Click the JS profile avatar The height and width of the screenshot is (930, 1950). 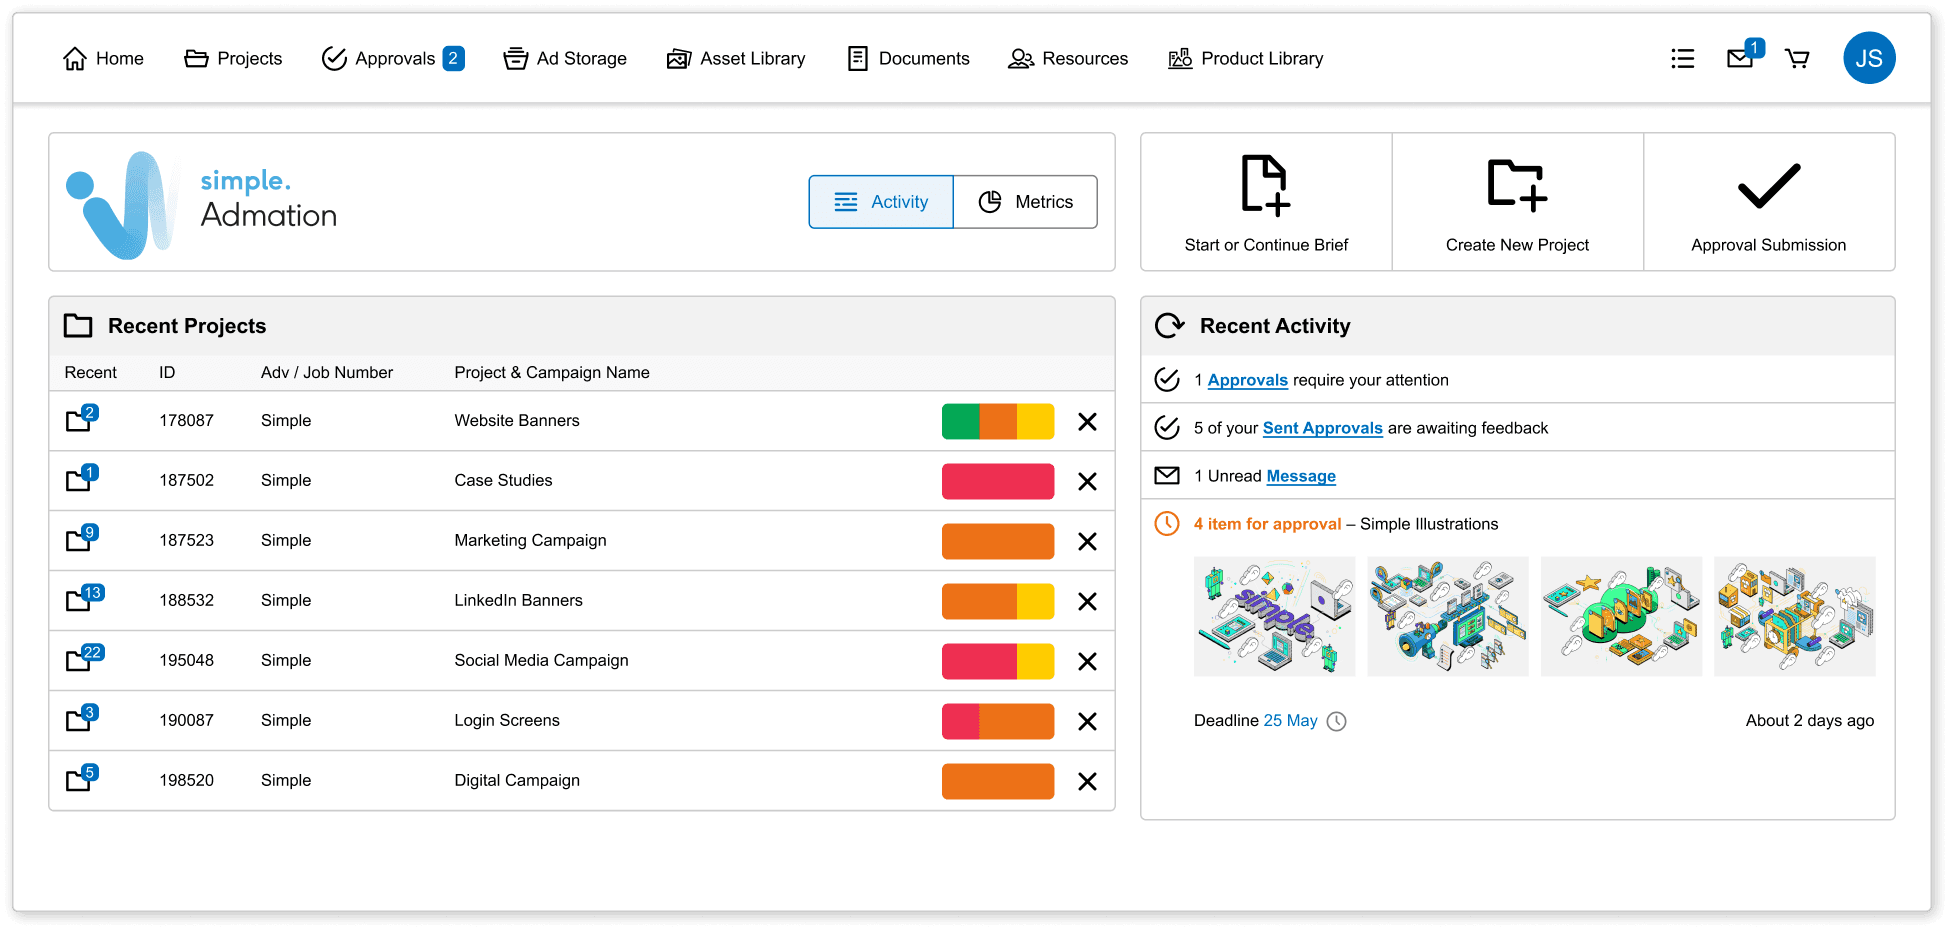pyautogui.click(x=1869, y=58)
